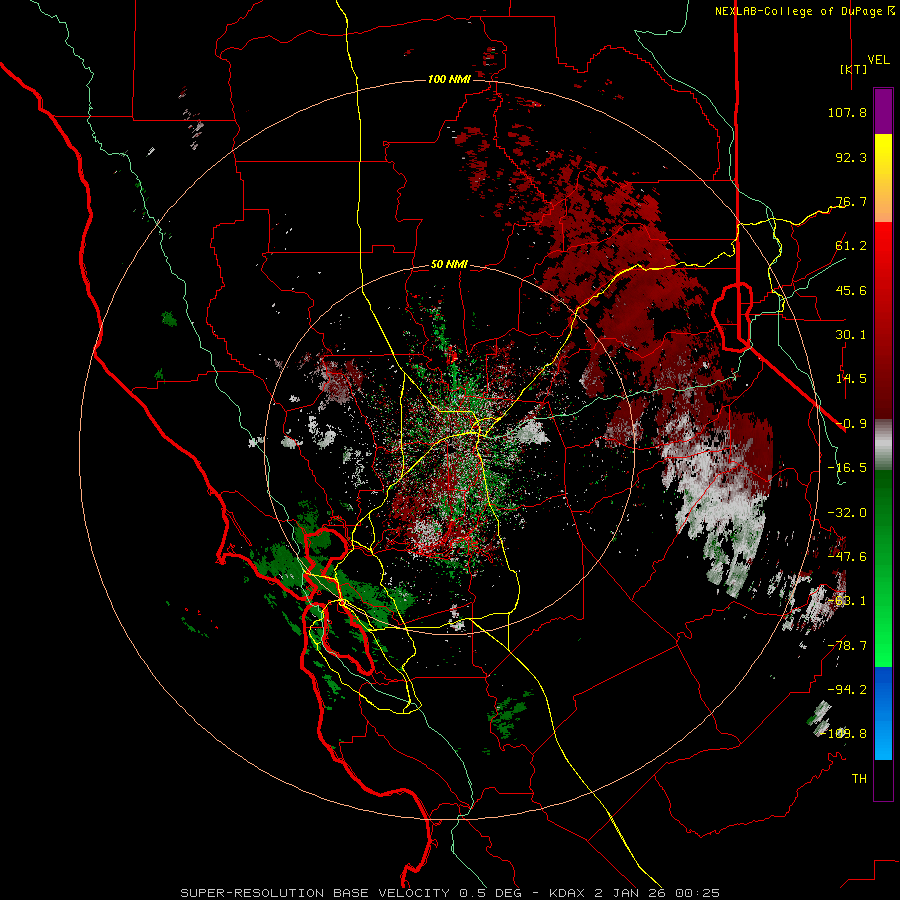
Task: Click the 92.3 velocity scale value
Action: [851, 157]
